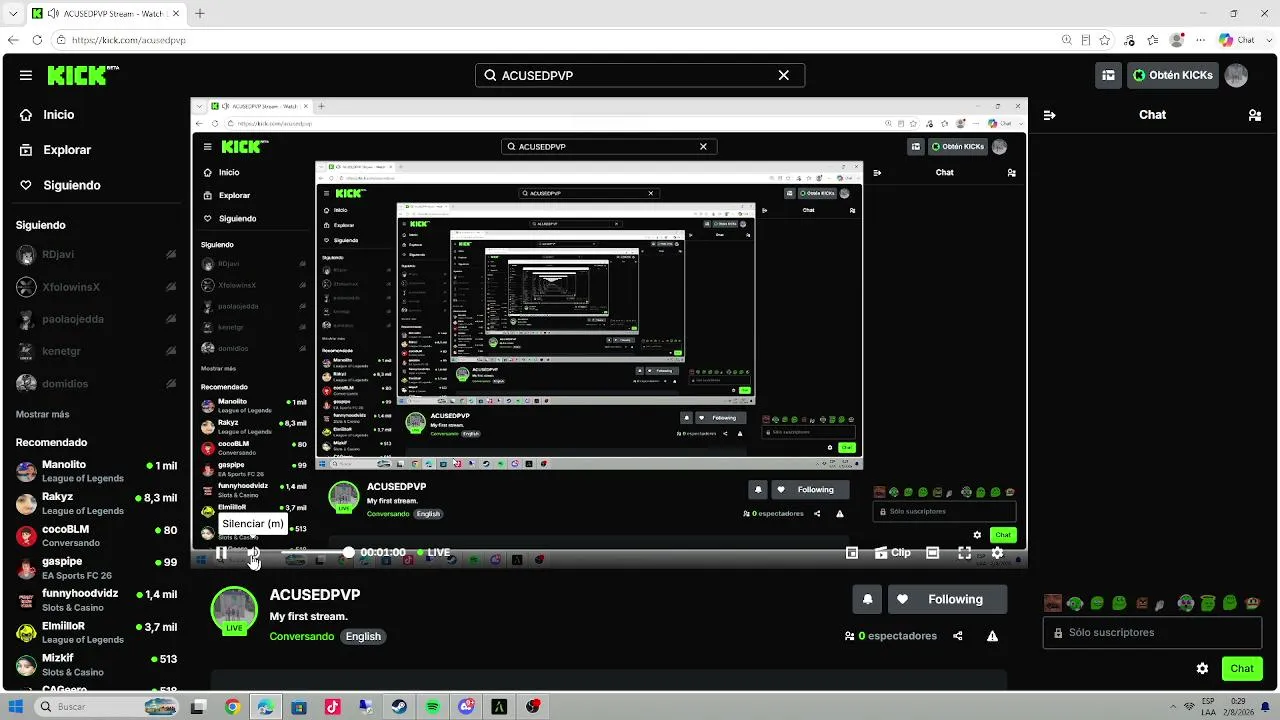The height and width of the screenshot is (720, 1280).
Task: Open followed channel XfolowinsX
Action: pos(96,287)
